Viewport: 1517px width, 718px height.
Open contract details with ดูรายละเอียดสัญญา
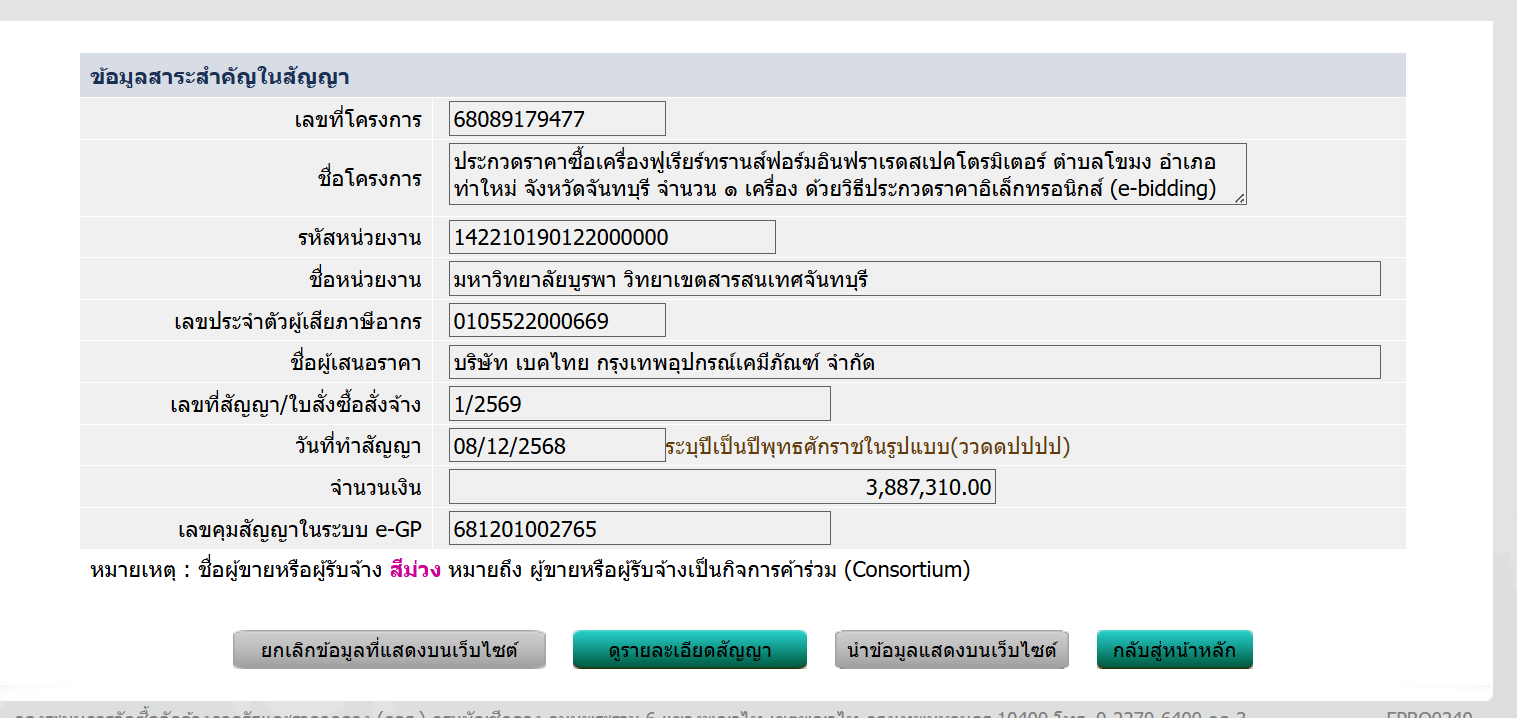(689, 650)
